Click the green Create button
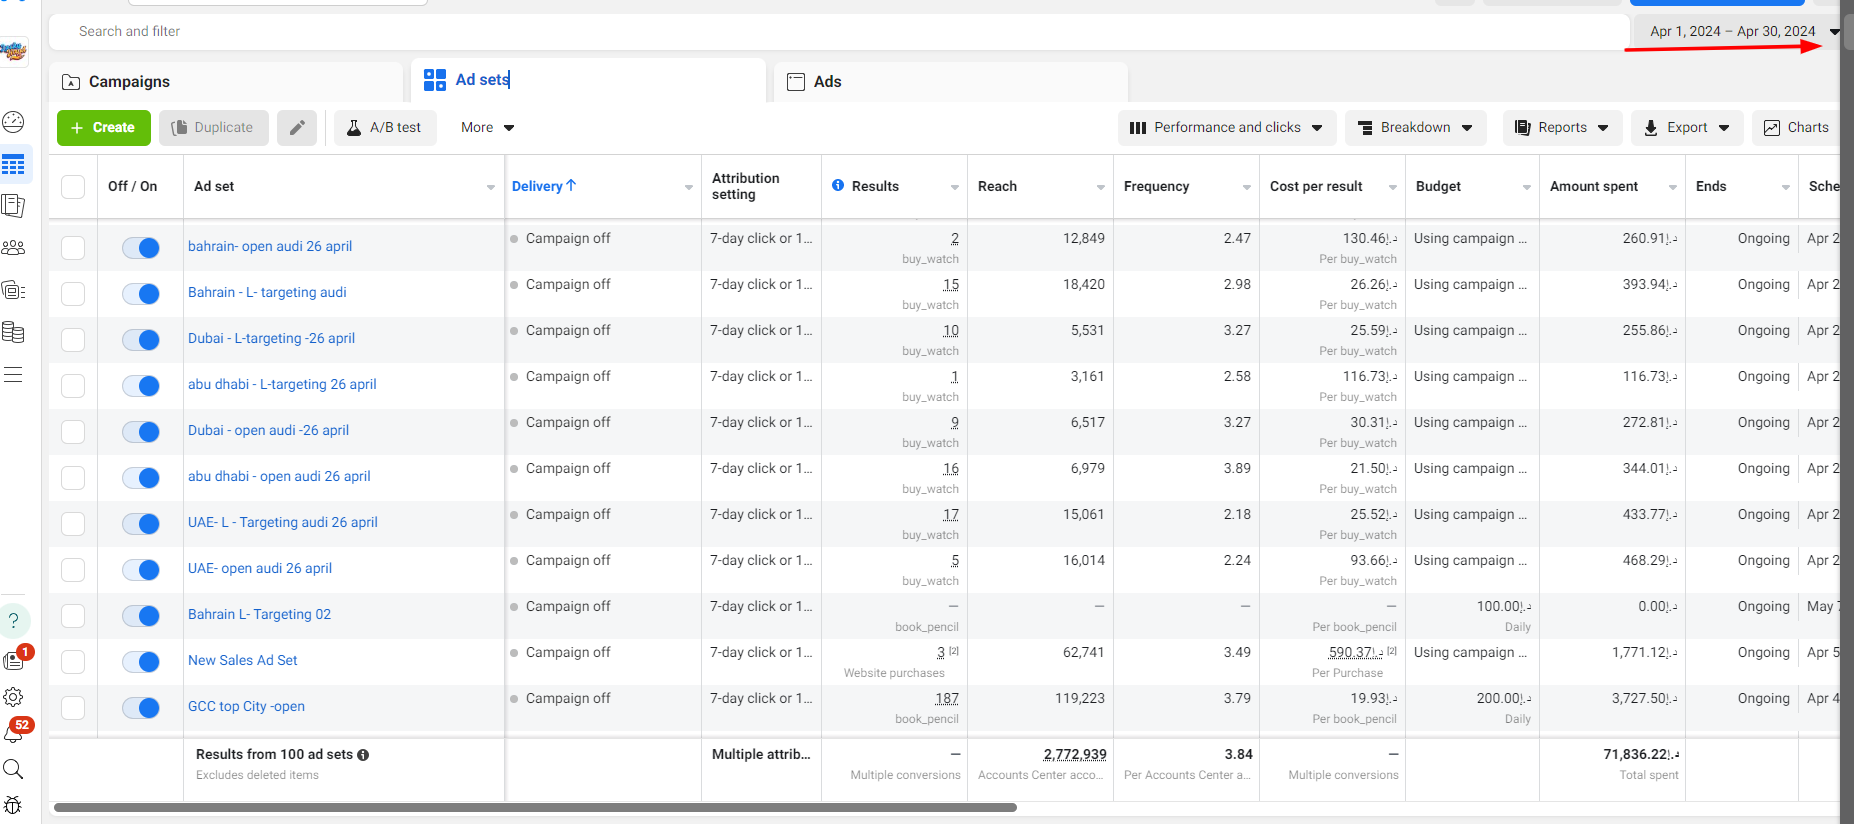1854x824 pixels. pos(104,128)
